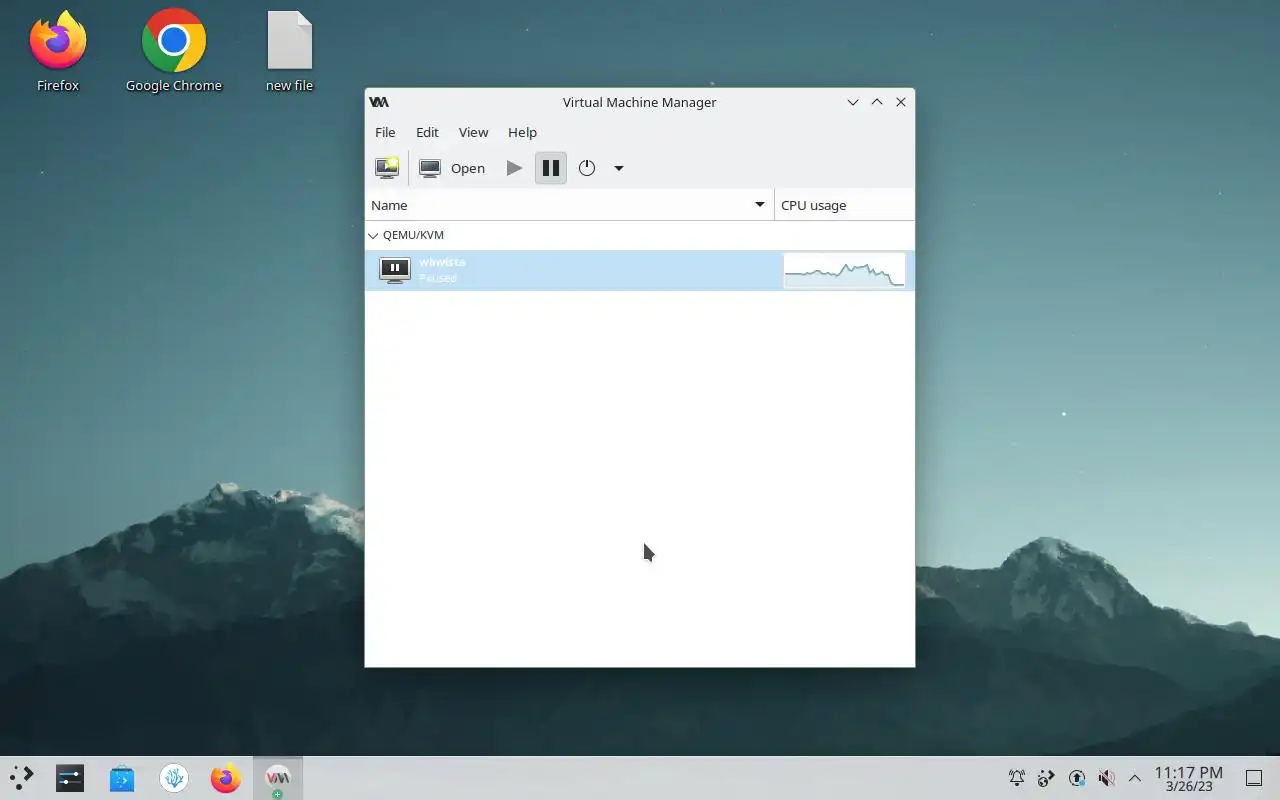Click the muted volume tray icon
This screenshot has height=800, width=1280.
(1106, 778)
